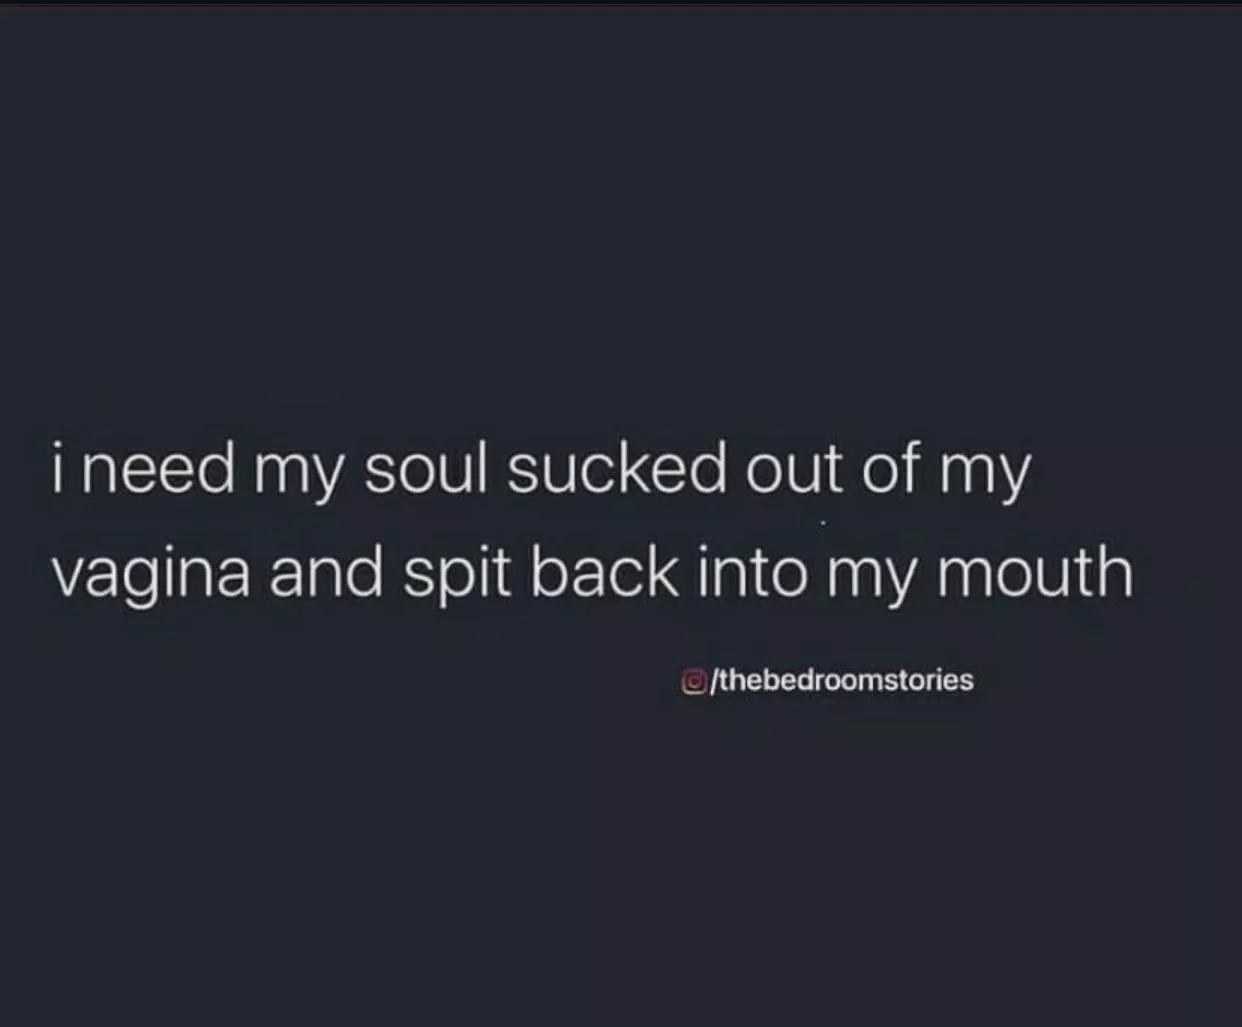Click the word 'my' before 'mouth'
Image resolution: width=1242 pixels, height=1027 pixels.
click(x=867, y=582)
